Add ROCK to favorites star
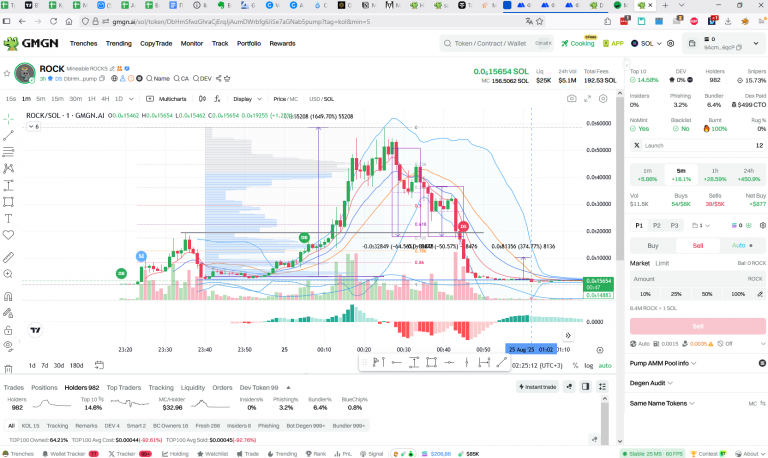The height and width of the screenshot is (458, 768). [7, 73]
